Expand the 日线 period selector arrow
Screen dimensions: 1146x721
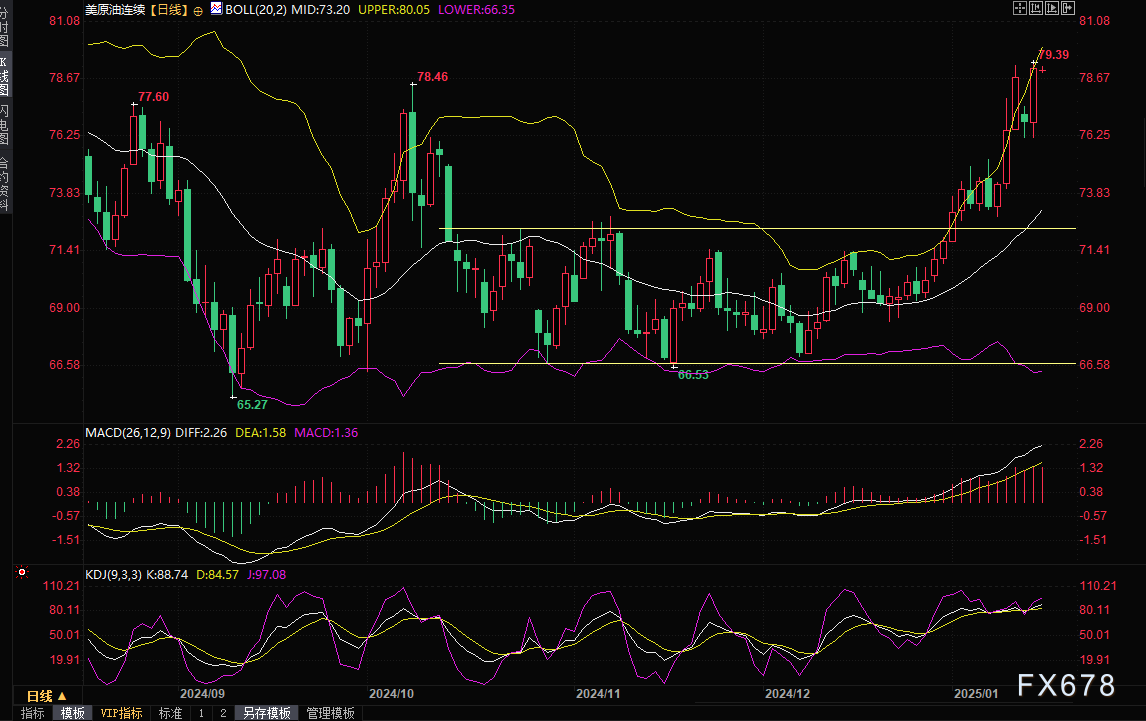(62, 695)
